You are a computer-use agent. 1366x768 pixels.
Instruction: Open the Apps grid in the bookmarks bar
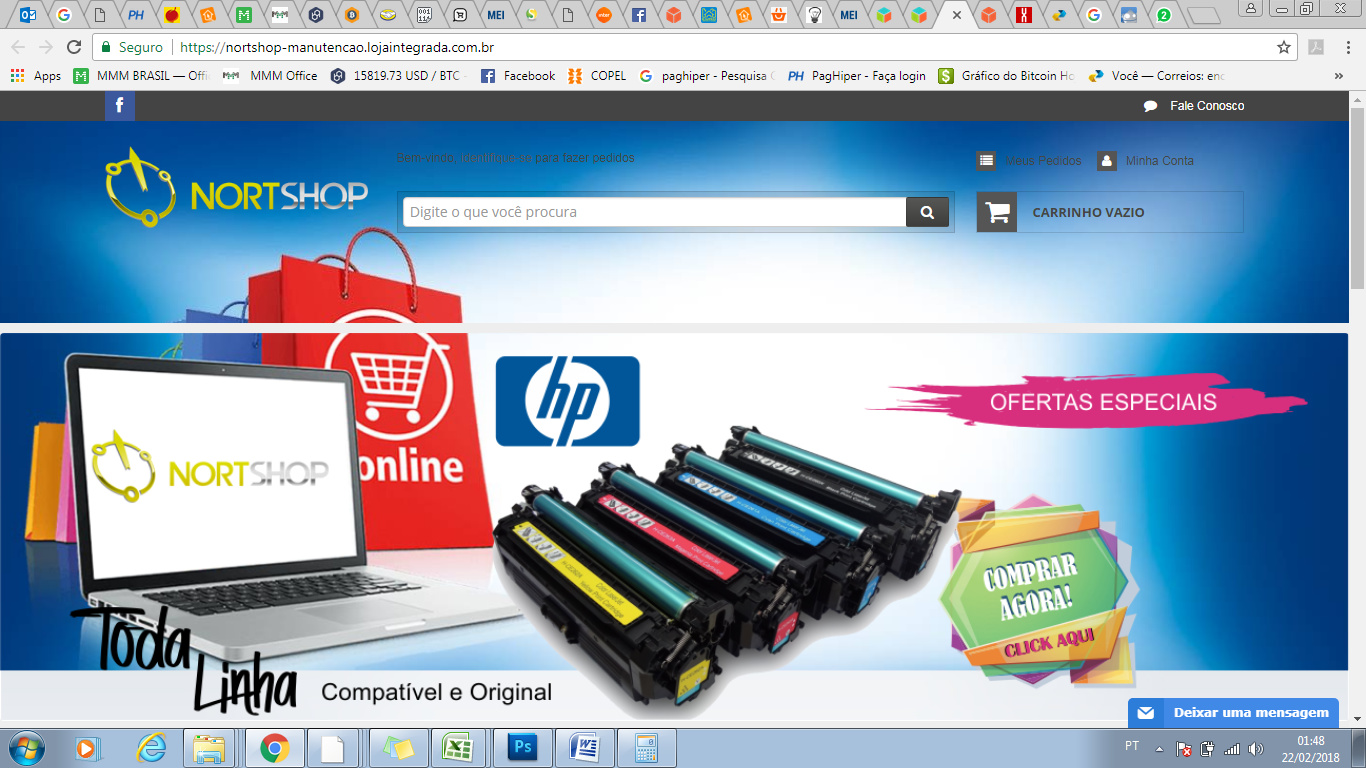(35, 75)
